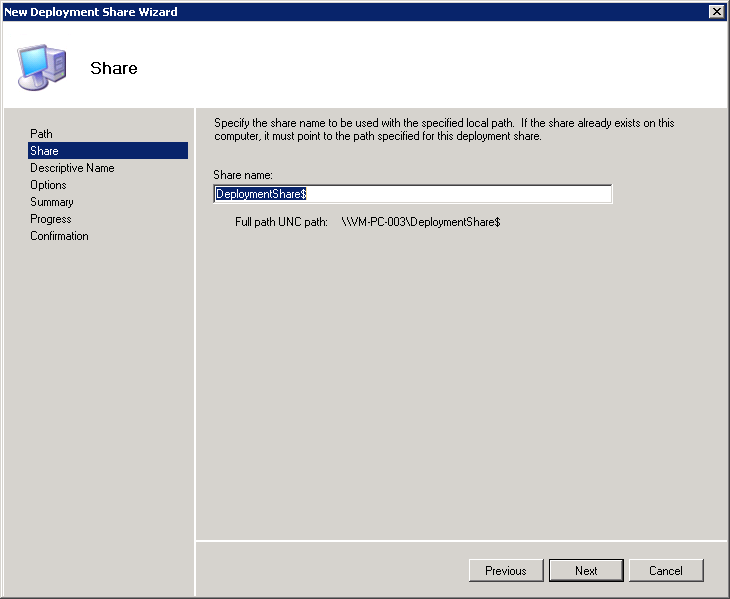This screenshot has width=730, height=599.
Task: Click the "Share name:" field label
Action: (243, 175)
